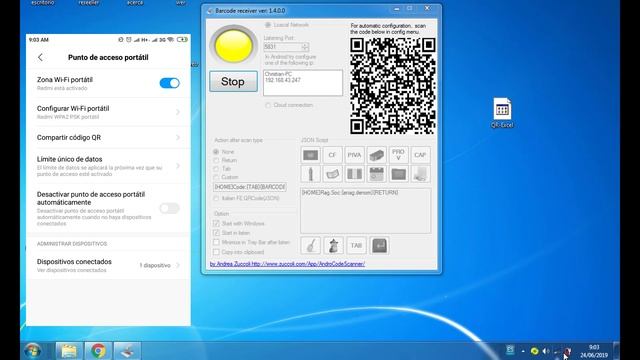This screenshot has height=360, width=640.
Task: Open File Explorer from the taskbar
Action: pos(69,351)
